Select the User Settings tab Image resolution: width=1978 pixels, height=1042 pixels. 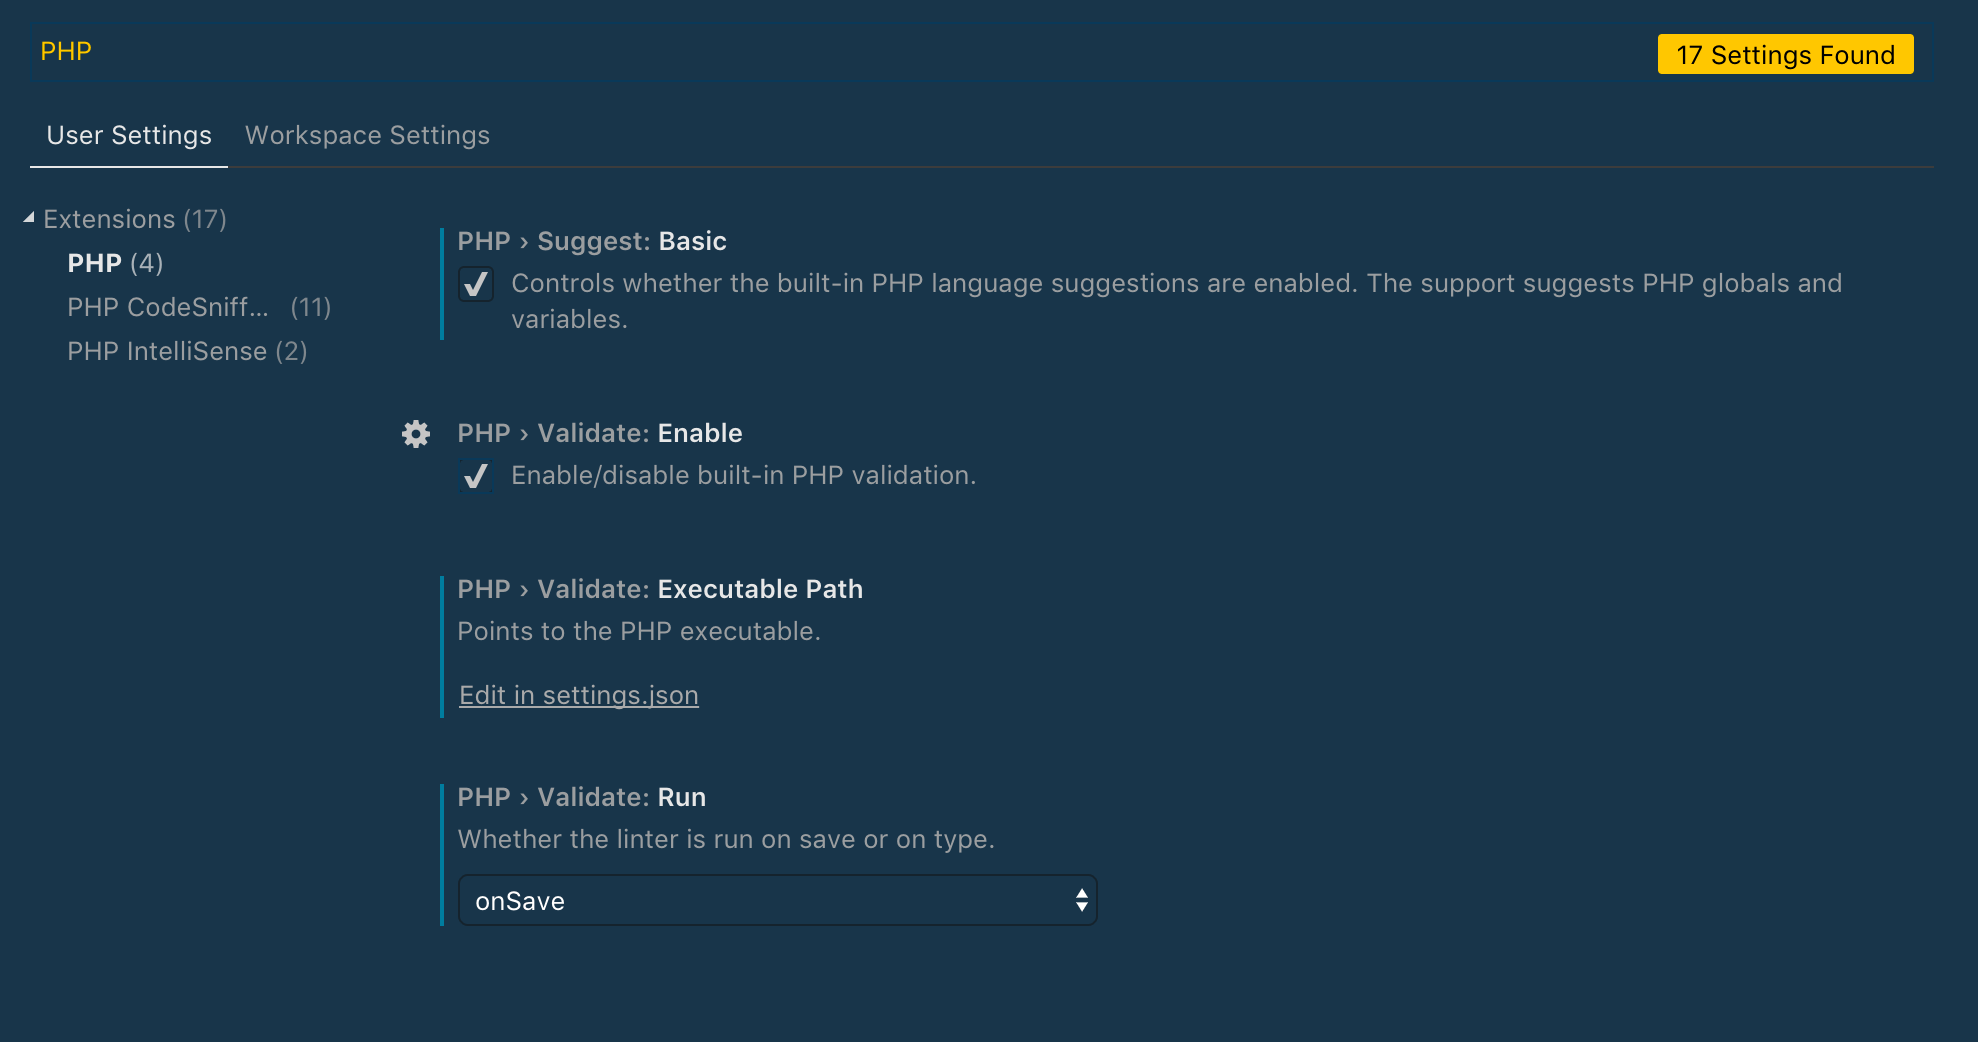[129, 135]
